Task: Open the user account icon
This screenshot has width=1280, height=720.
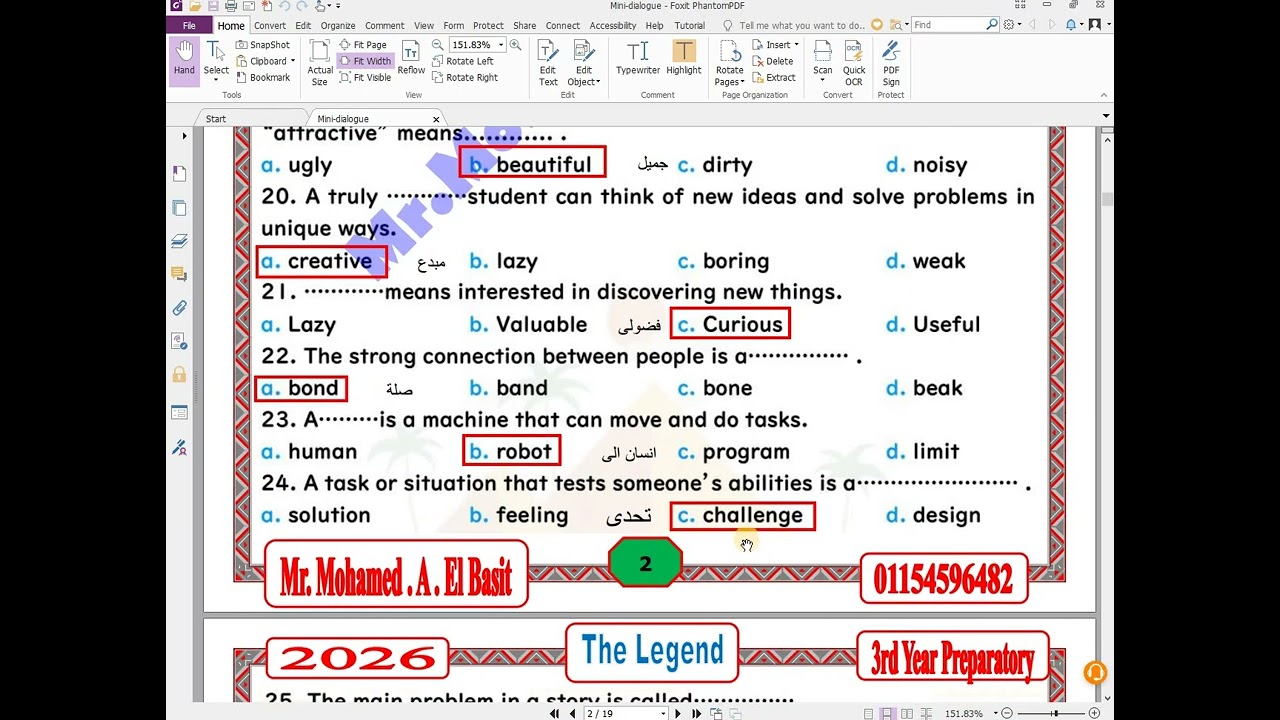Action: tap(1095, 25)
